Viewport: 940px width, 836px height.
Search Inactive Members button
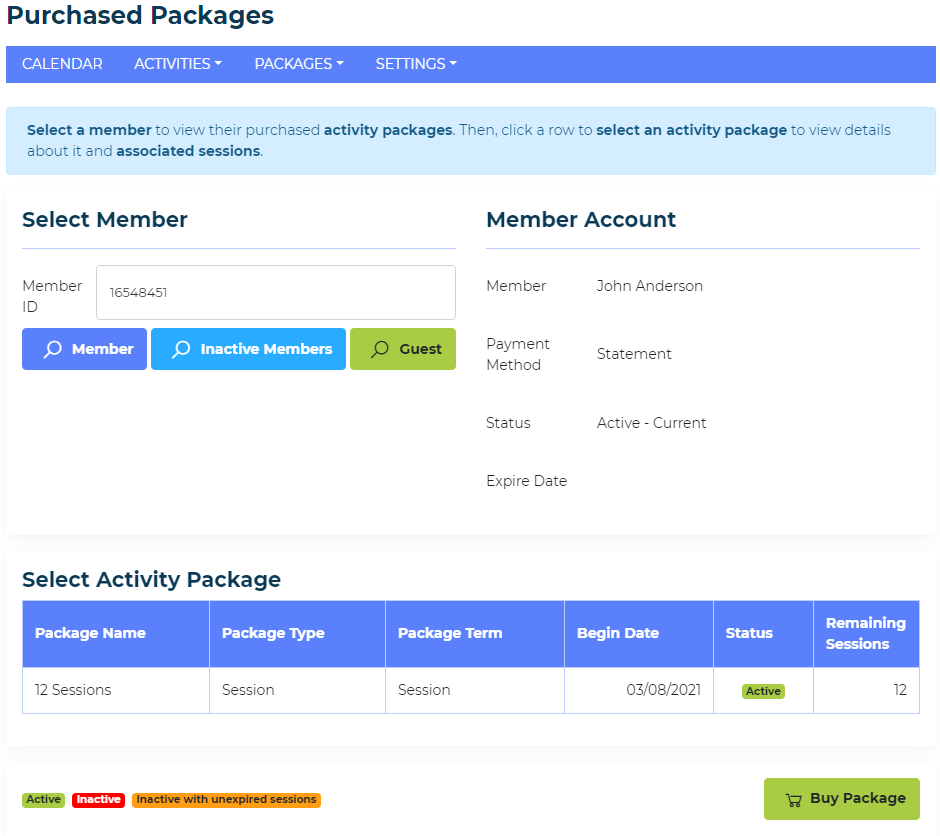click(248, 349)
